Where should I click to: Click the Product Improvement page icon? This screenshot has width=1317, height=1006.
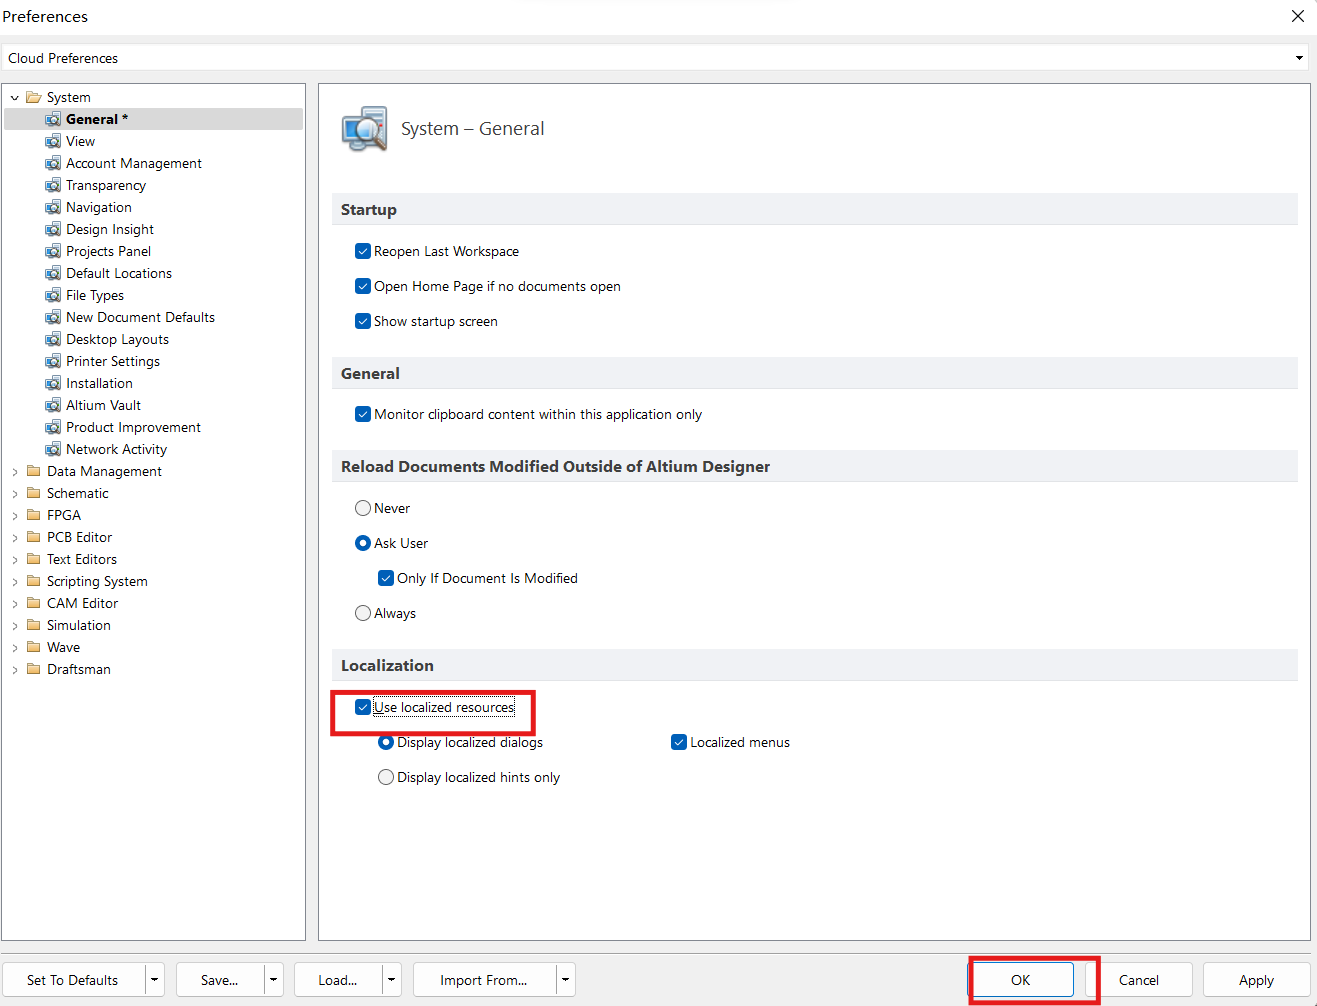coord(53,427)
